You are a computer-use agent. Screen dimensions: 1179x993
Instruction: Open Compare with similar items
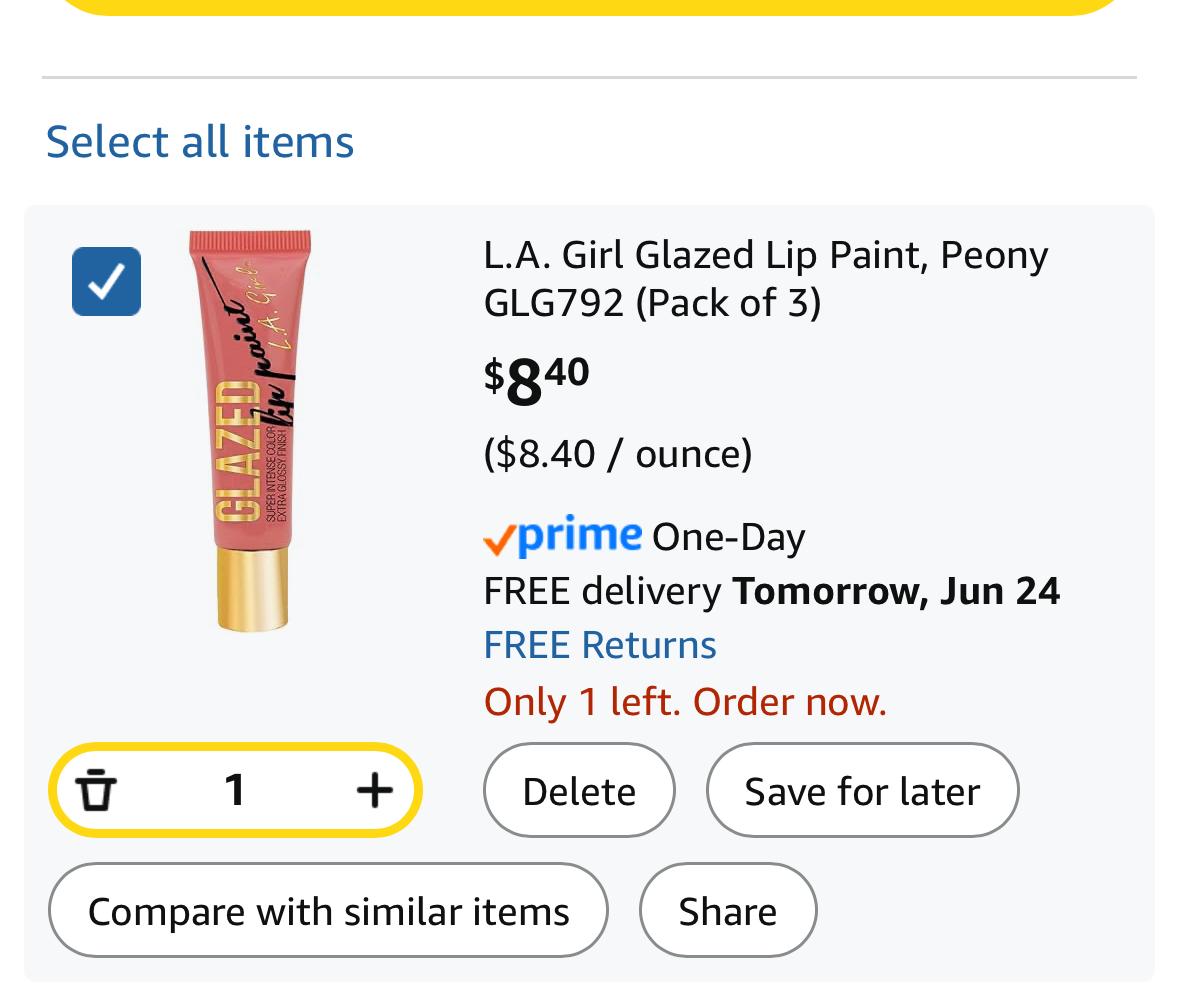(328, 910)
